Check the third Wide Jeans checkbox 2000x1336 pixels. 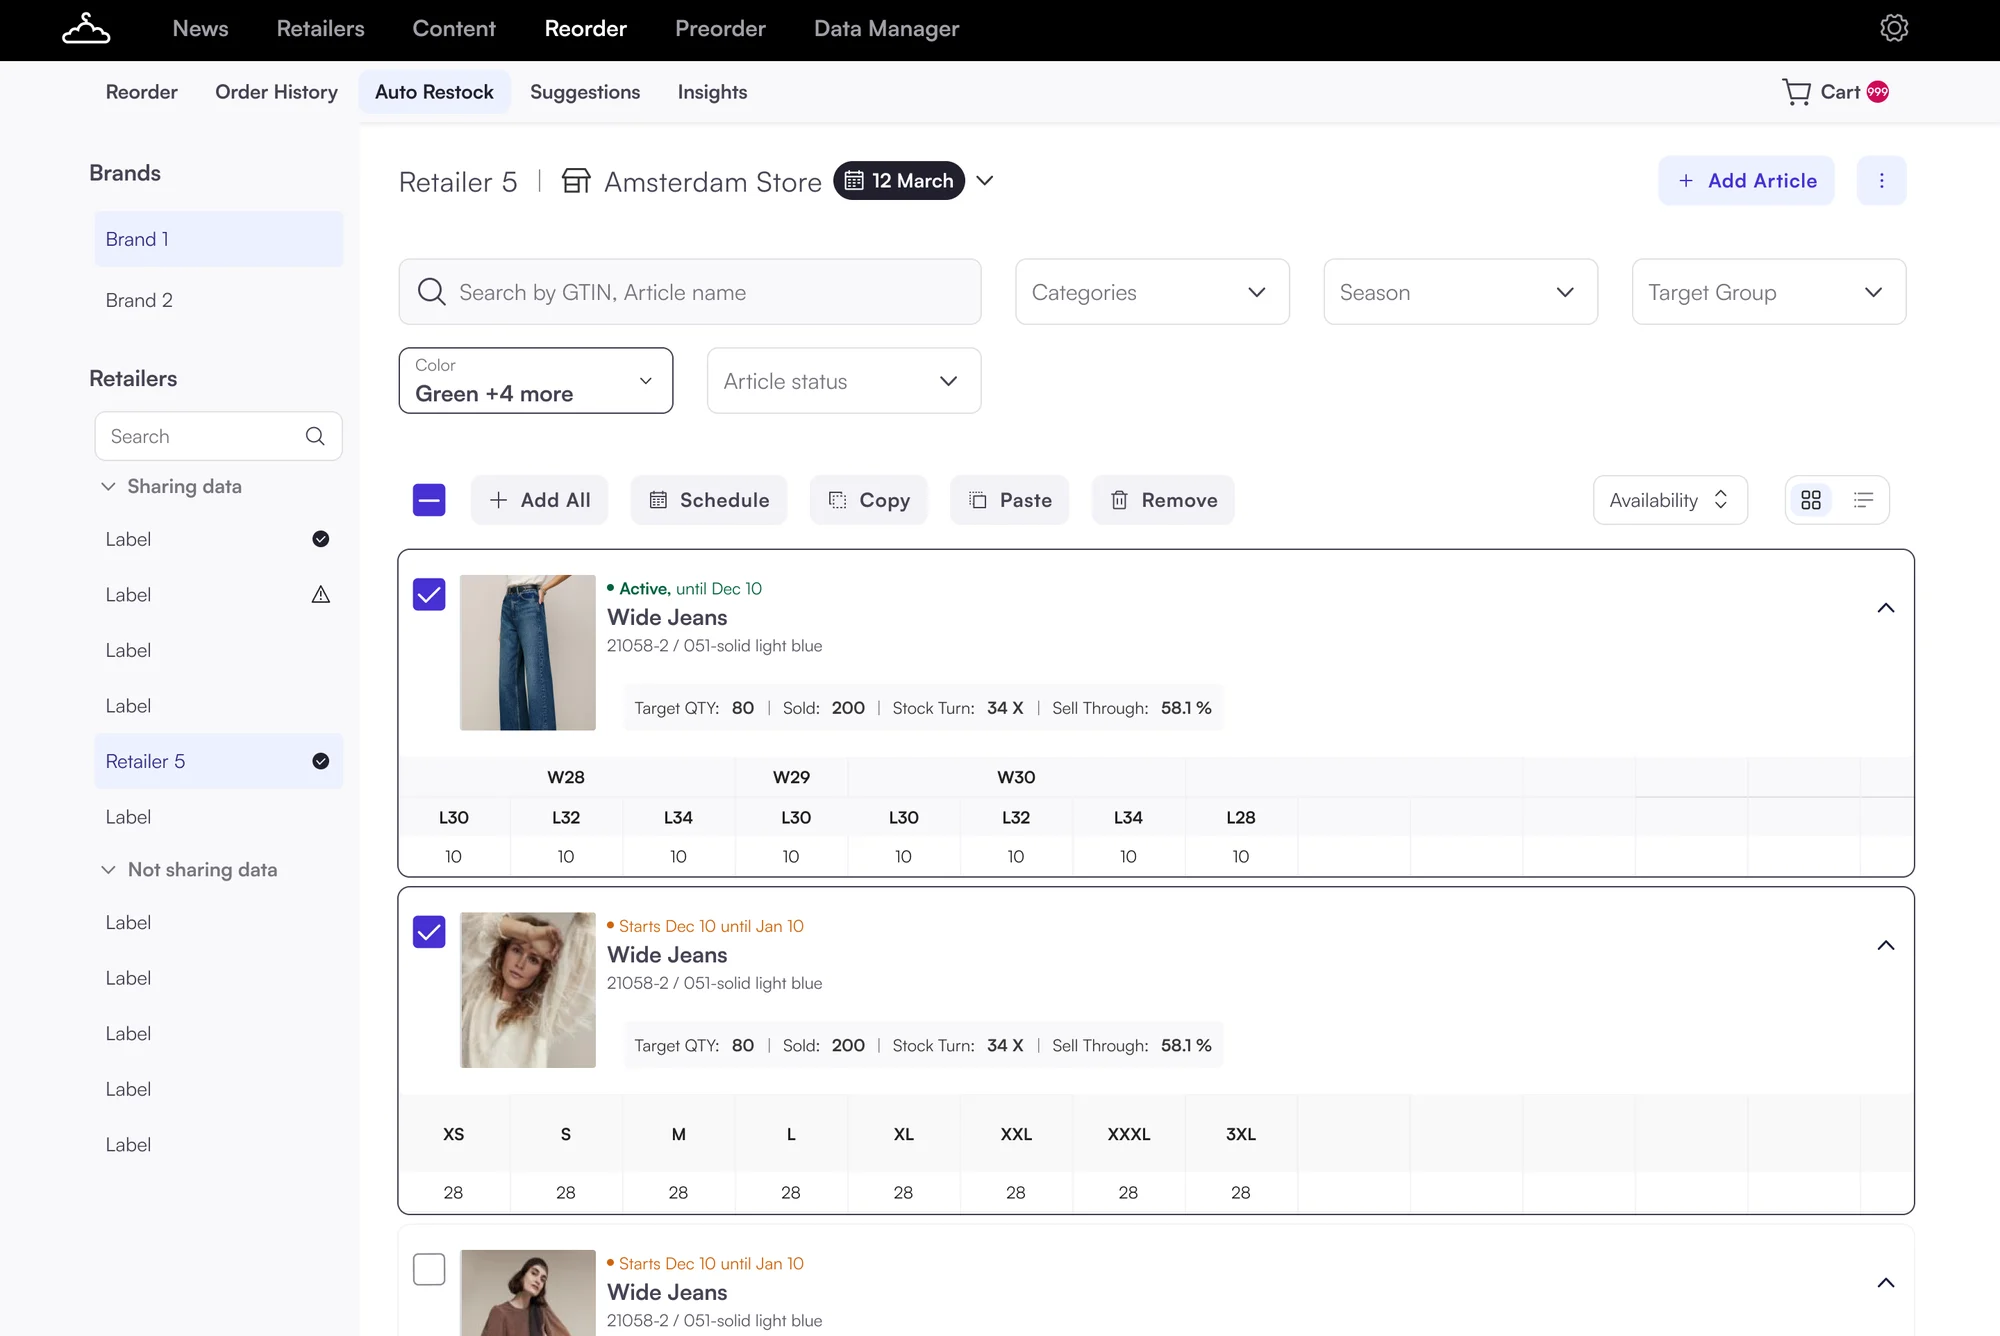429,1270
